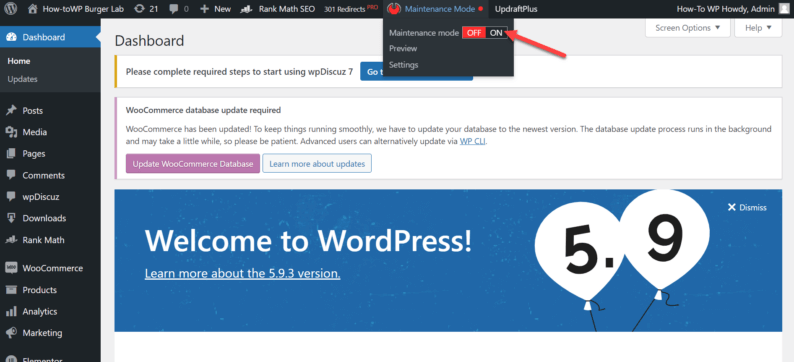
Task: Click the Media icon in the sidebar
Action: pos(11,132)
